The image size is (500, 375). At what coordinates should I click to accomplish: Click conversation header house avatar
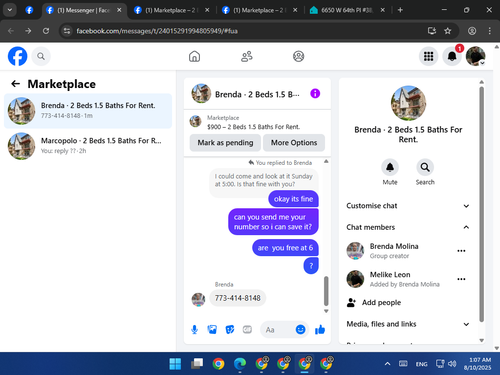click(x=201, y=94)
